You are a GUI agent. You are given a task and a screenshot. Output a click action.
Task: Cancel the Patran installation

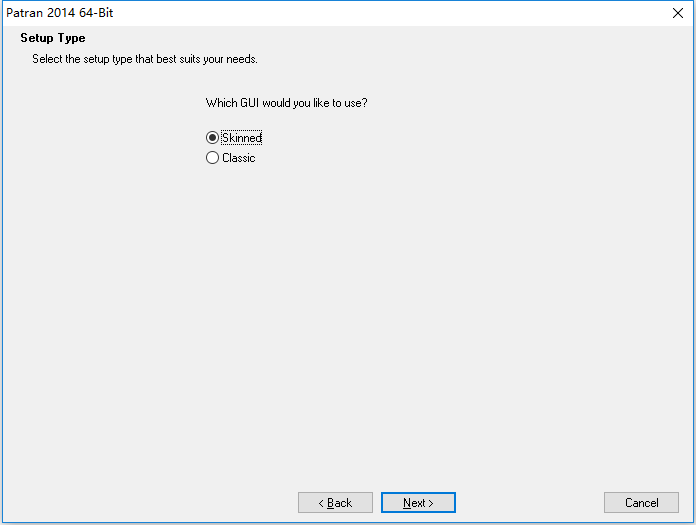coord(641,502)
